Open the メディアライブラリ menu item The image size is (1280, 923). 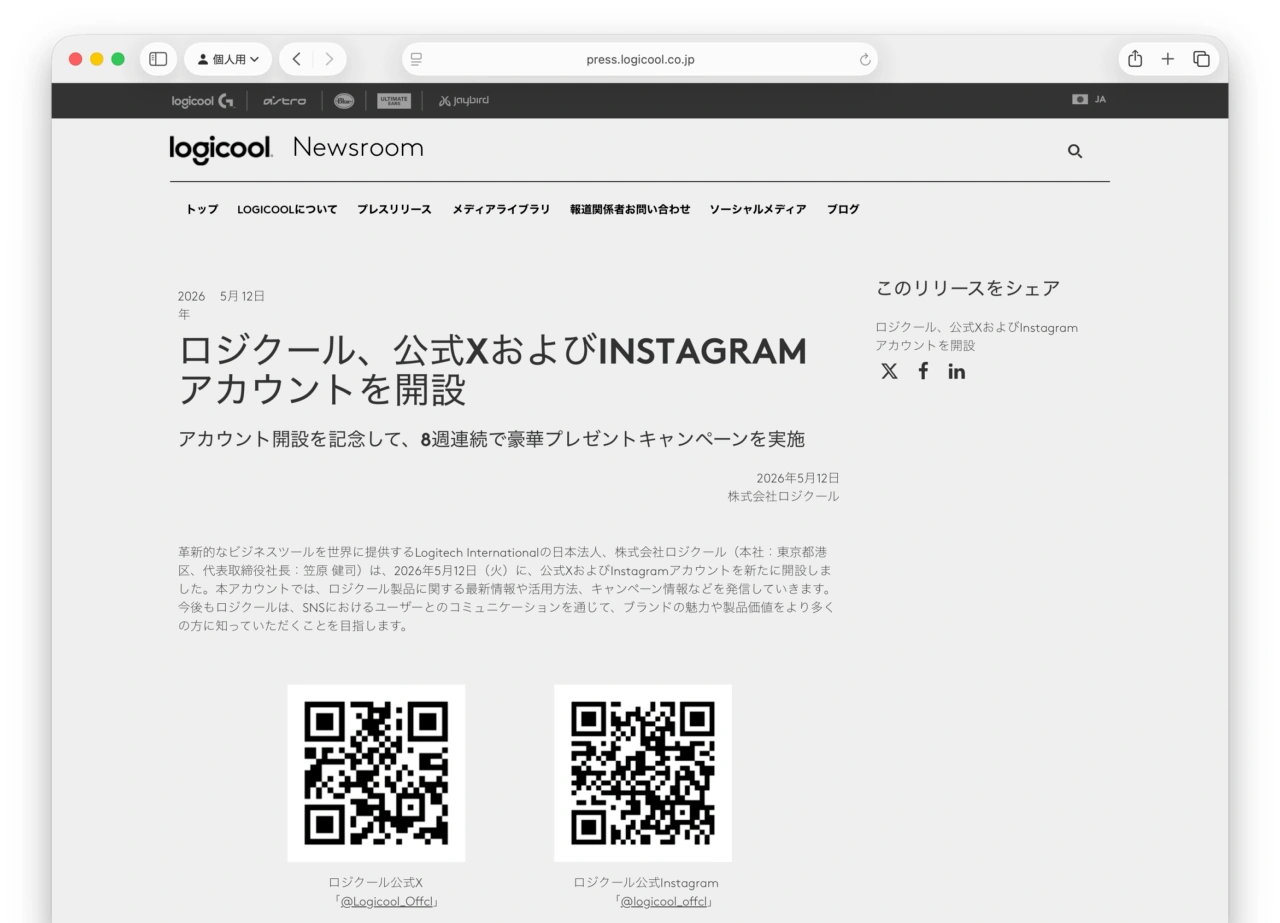(x=501, y=209)
